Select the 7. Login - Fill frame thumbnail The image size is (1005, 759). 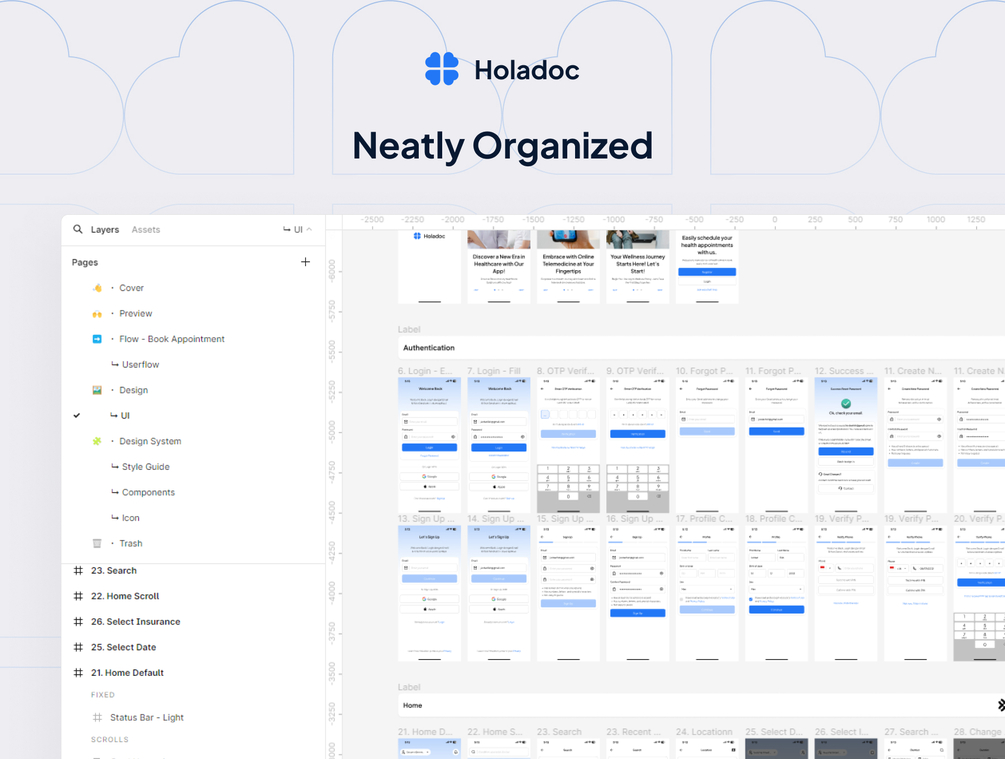pyautogui.click(x=499, y=445)
